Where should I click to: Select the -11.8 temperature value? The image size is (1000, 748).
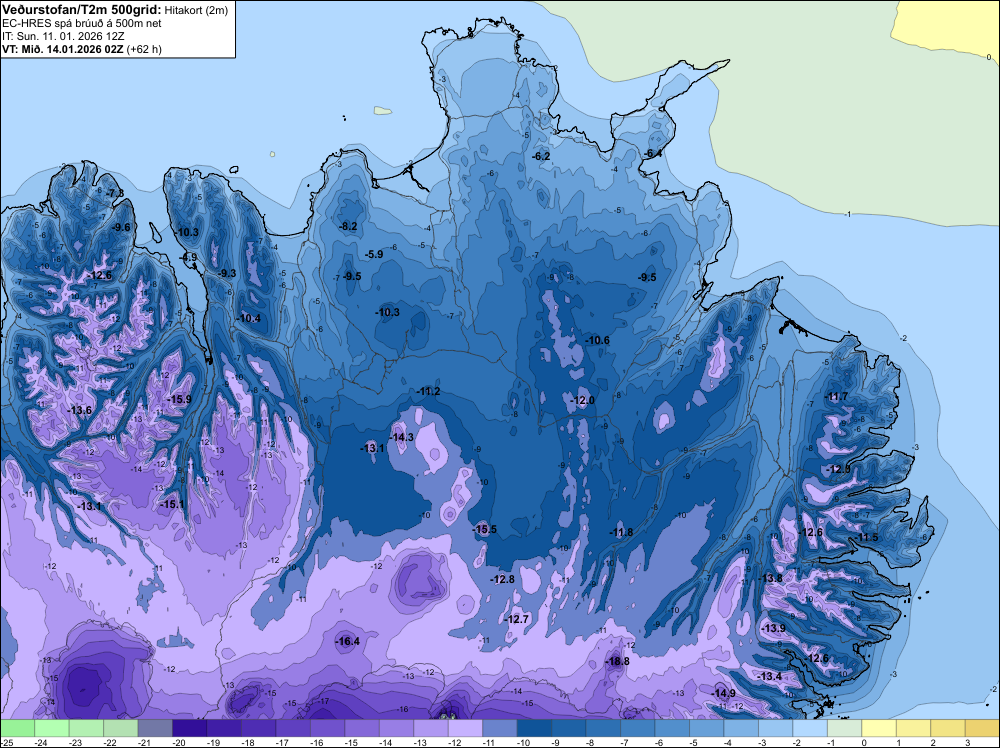pyautogui.click(x=621, y=532)
